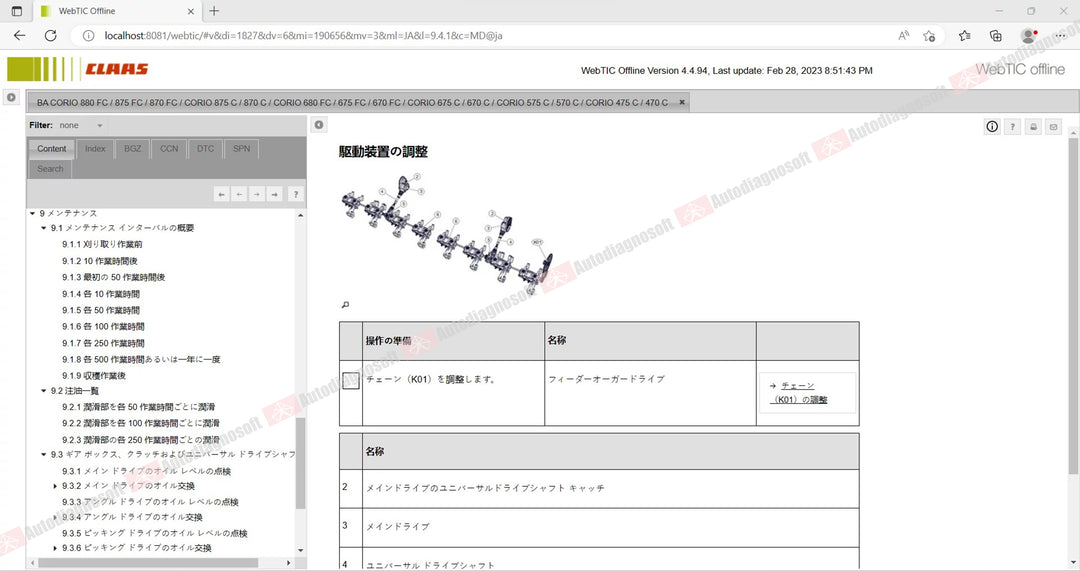Open 9.1.3 最初の 50 作業時間後

(114, 278)
